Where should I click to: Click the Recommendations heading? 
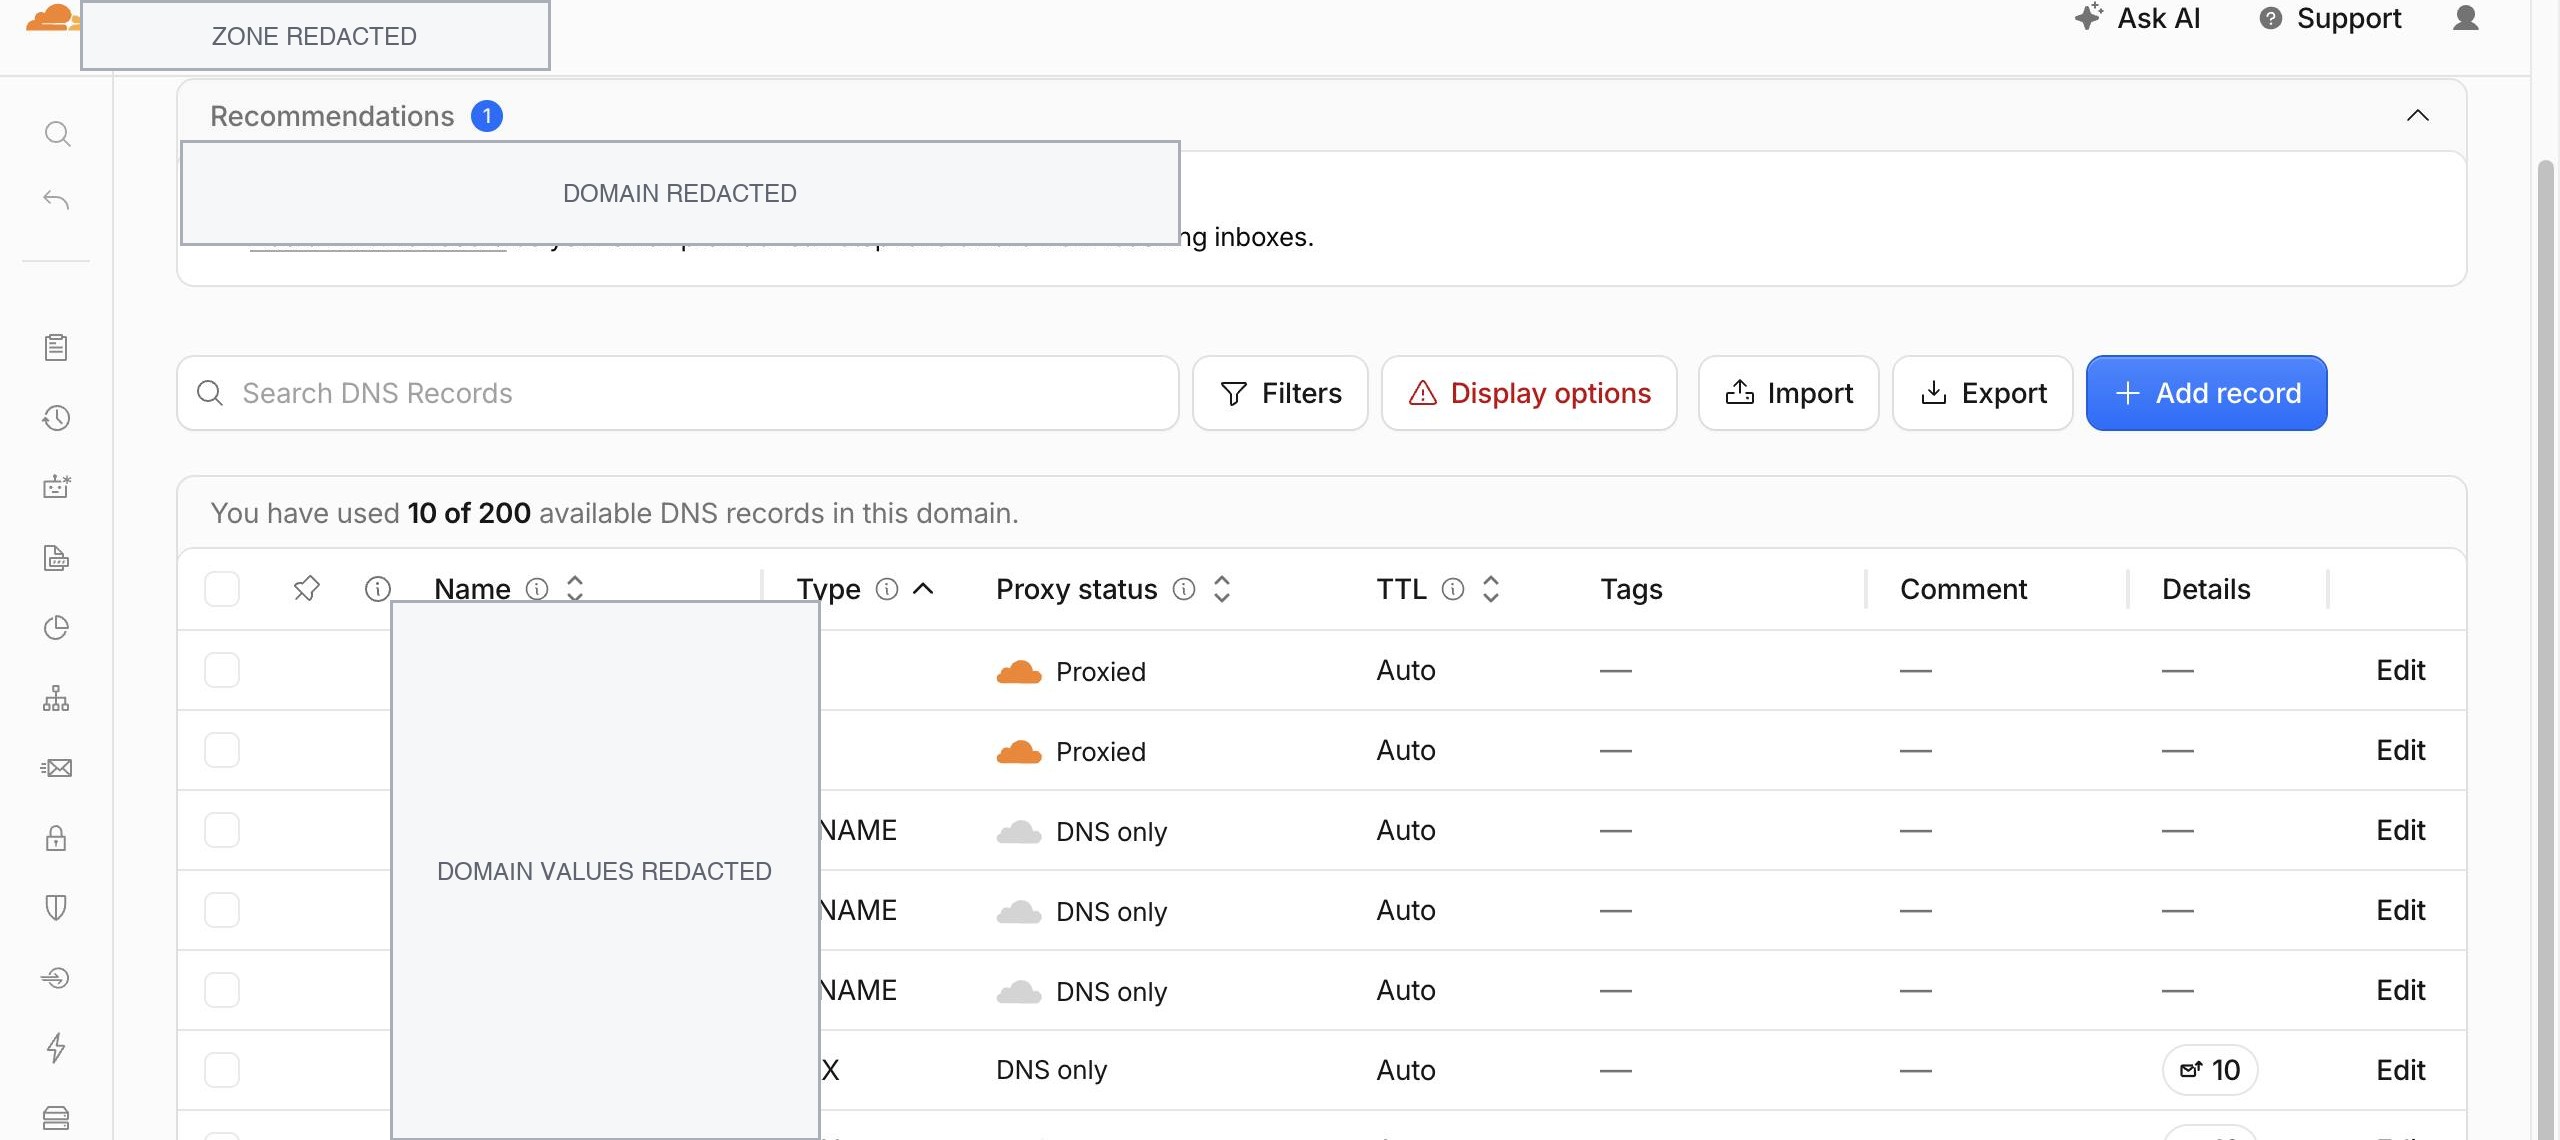[x=332, y=116]
